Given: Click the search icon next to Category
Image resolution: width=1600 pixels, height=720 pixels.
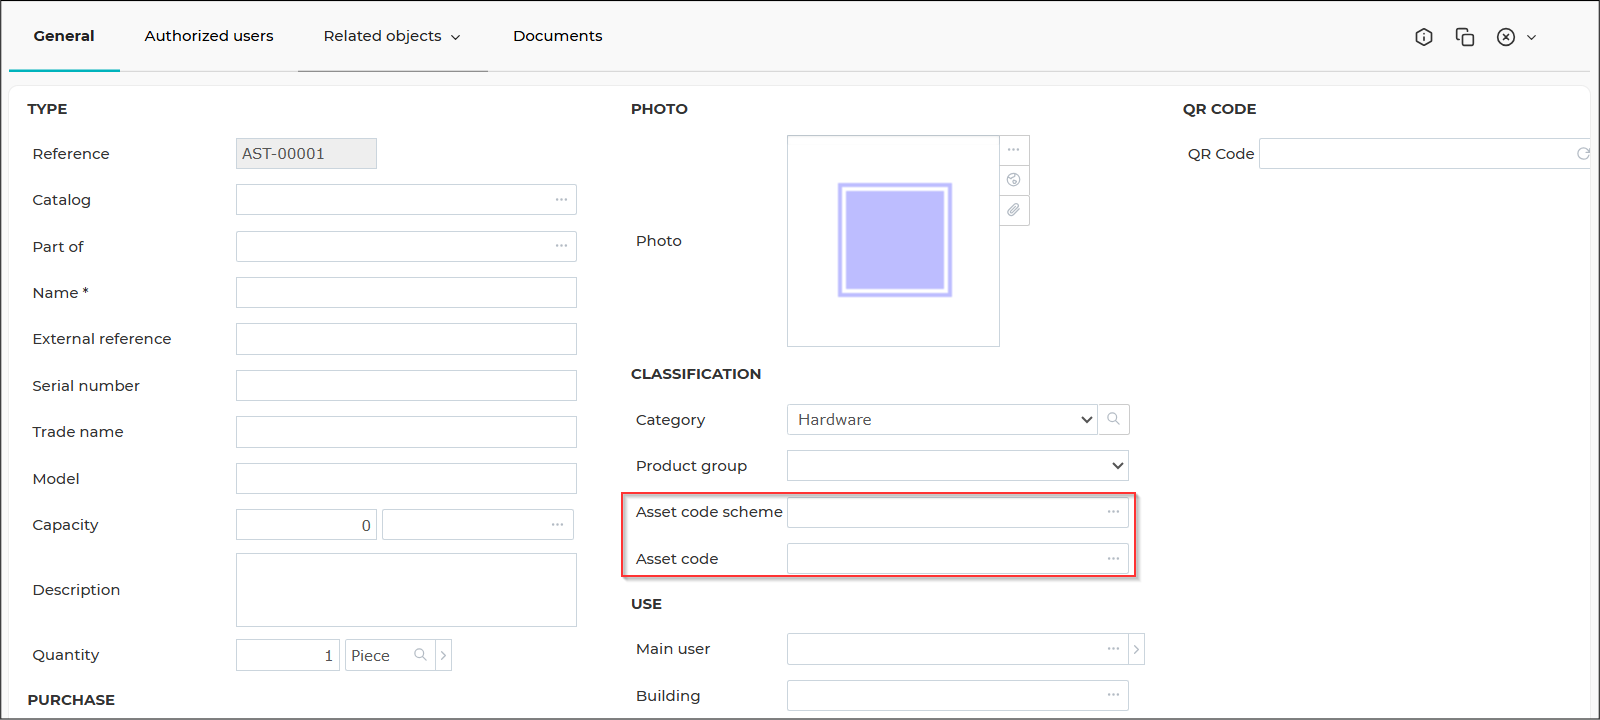Looking at the screenshot, I should 1114,419.
